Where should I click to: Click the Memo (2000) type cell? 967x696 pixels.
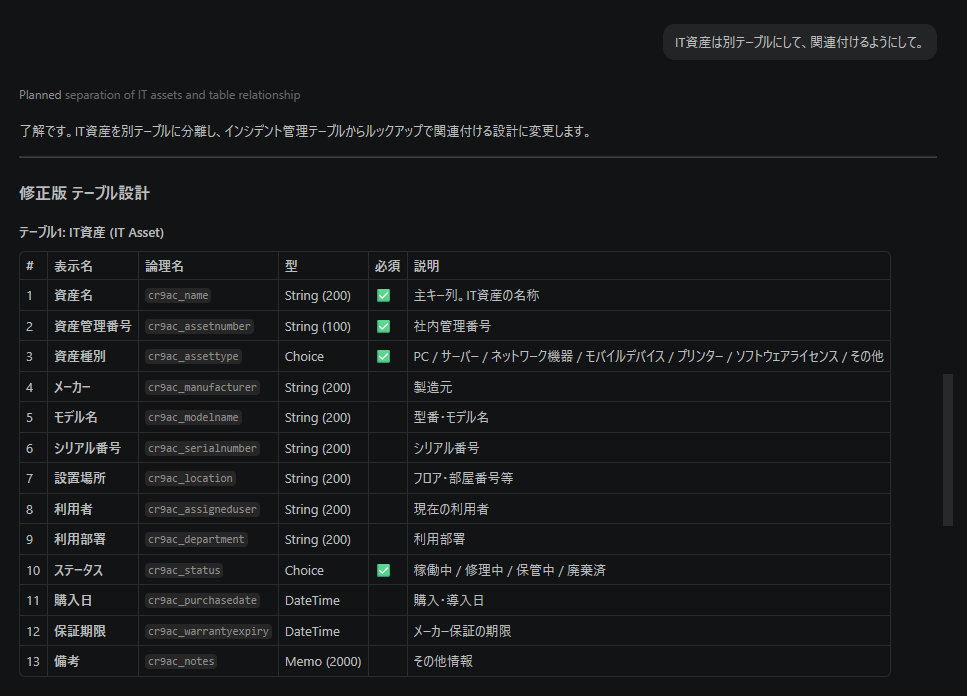[323, 662]
